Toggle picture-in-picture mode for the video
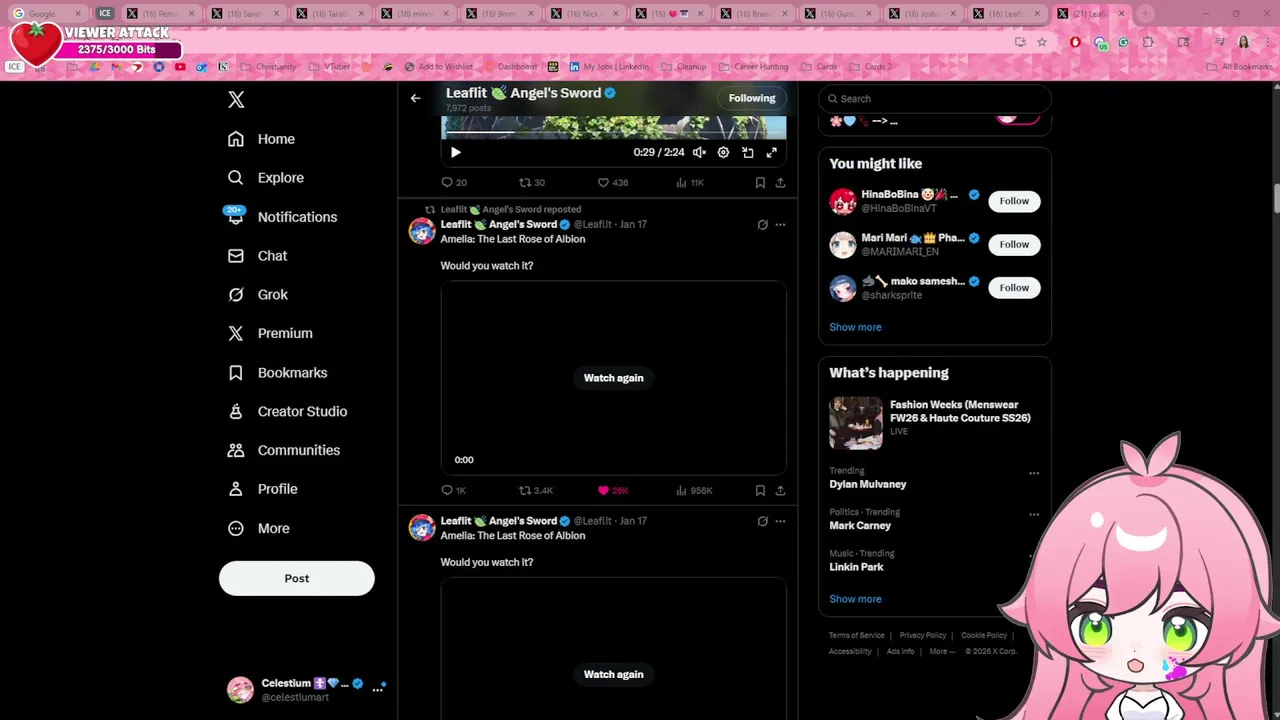 point(747,152)
